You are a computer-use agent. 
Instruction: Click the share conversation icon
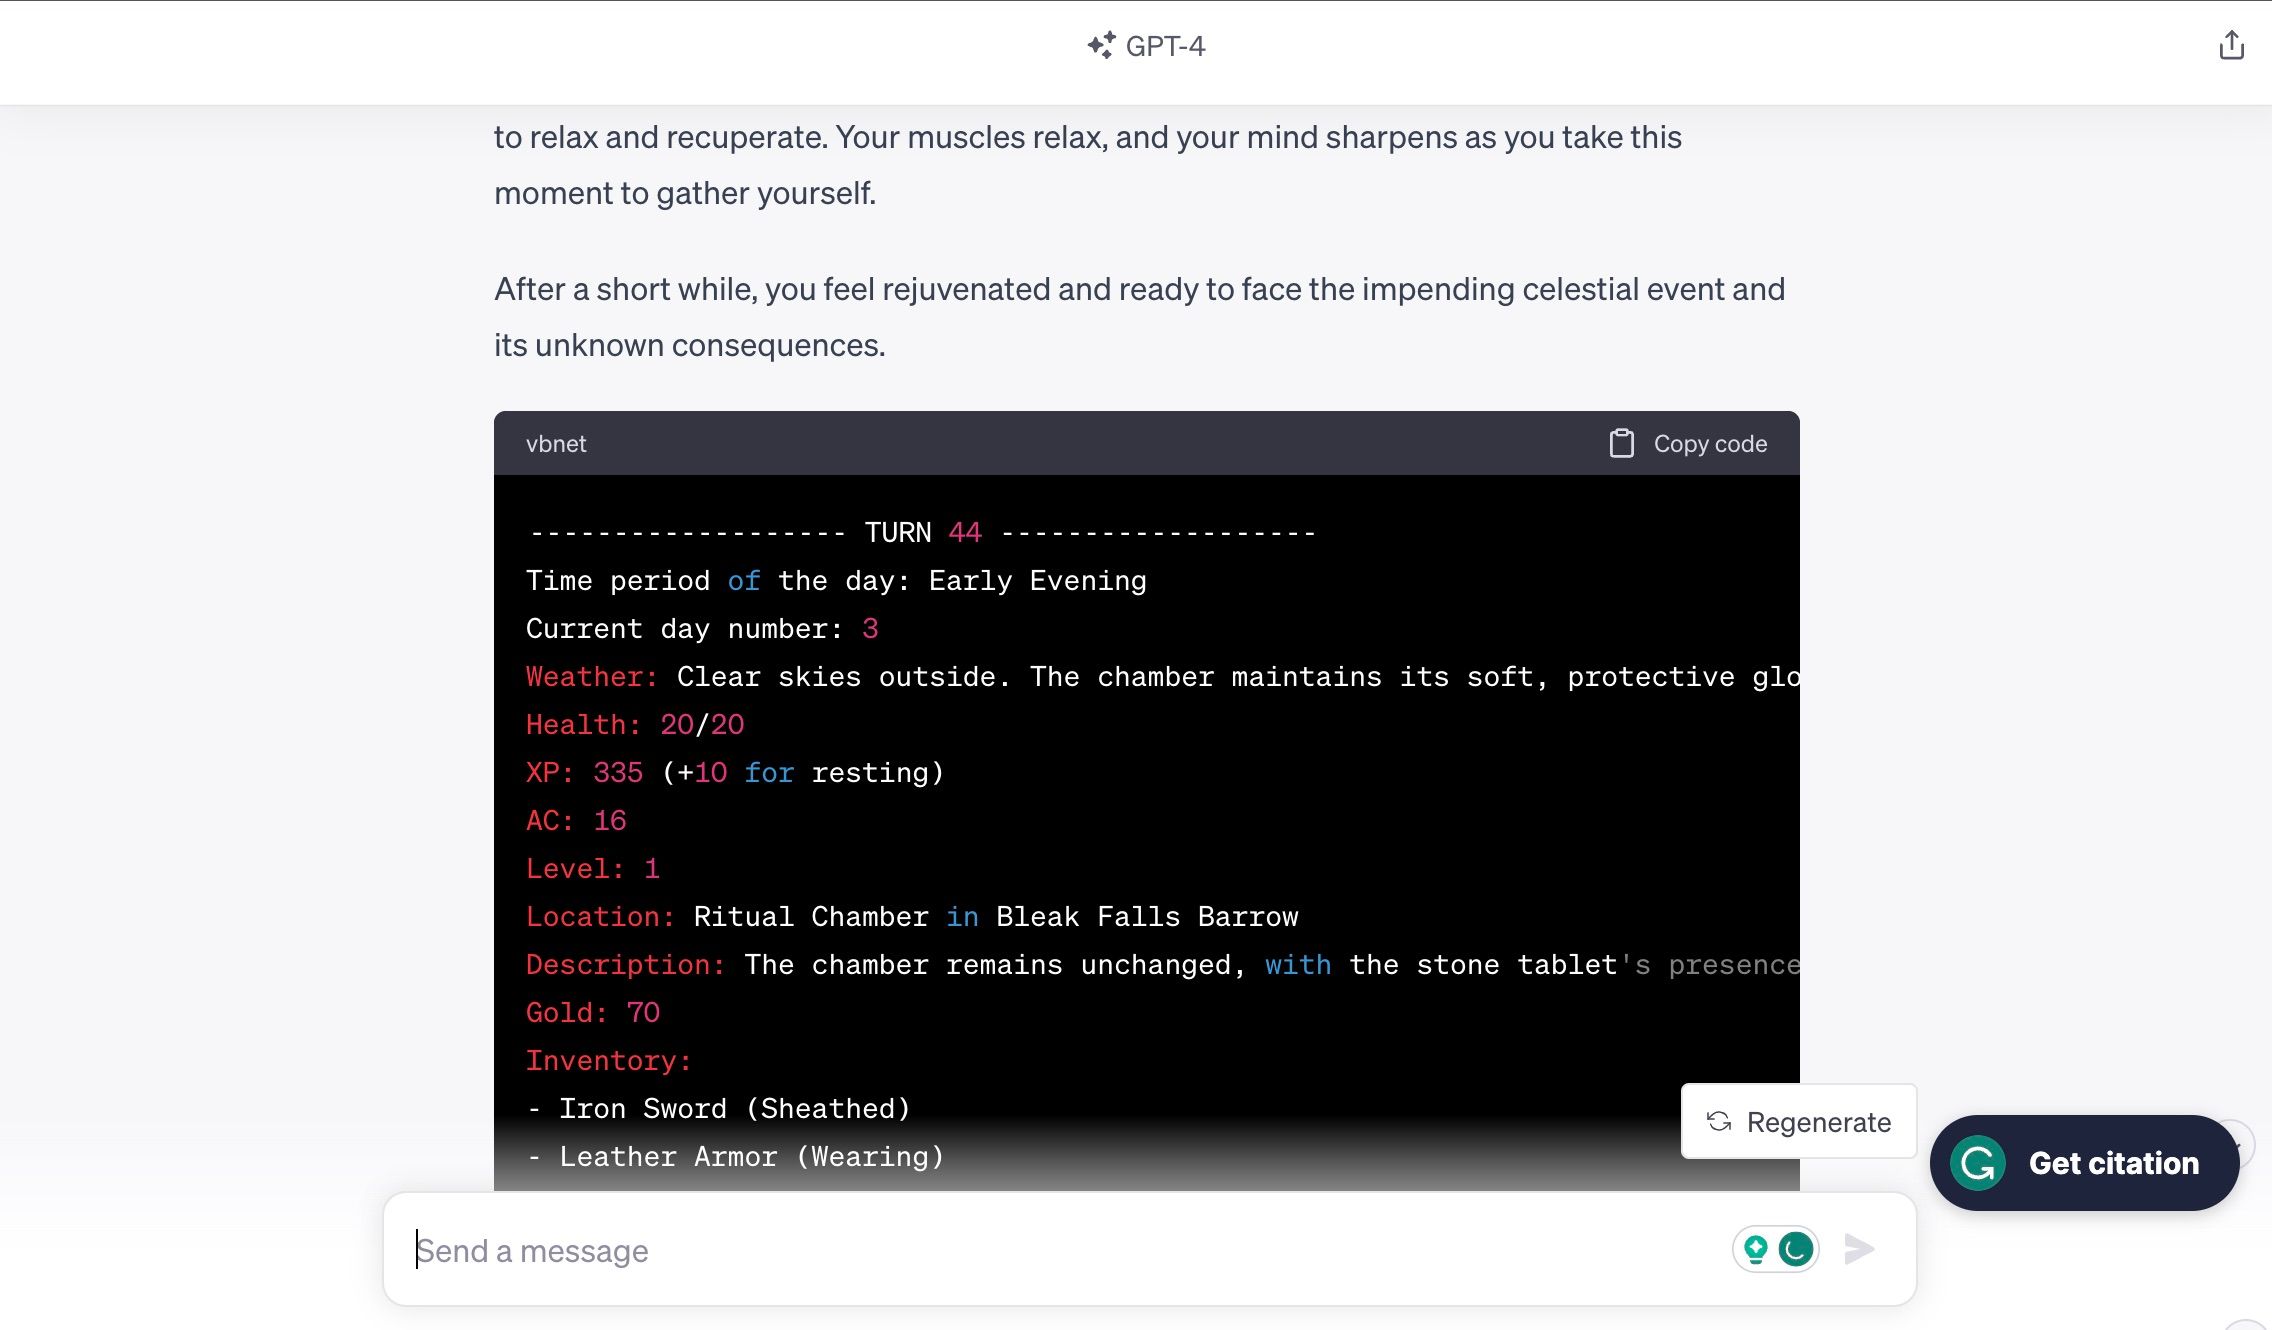tap(2231, 46)
